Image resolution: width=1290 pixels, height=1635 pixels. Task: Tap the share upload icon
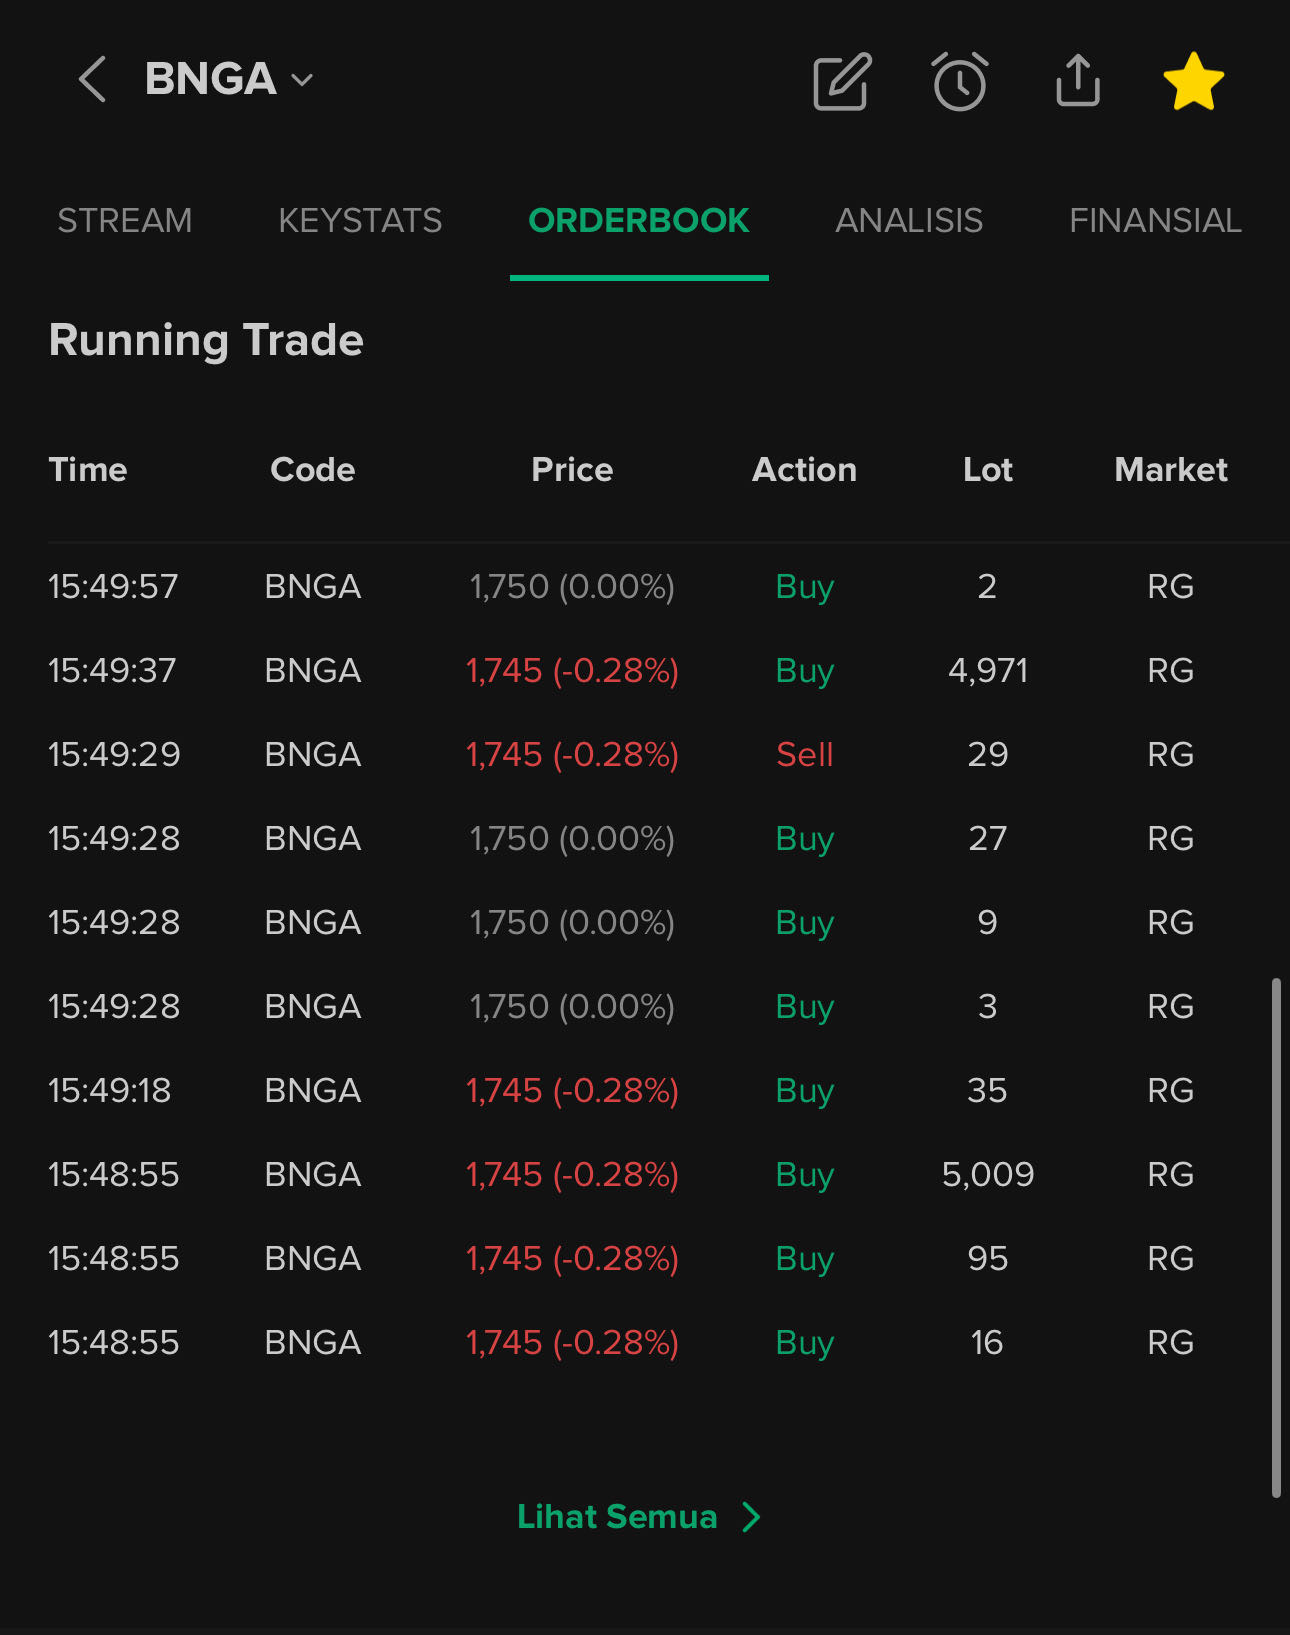click(x=1078, y=81)
